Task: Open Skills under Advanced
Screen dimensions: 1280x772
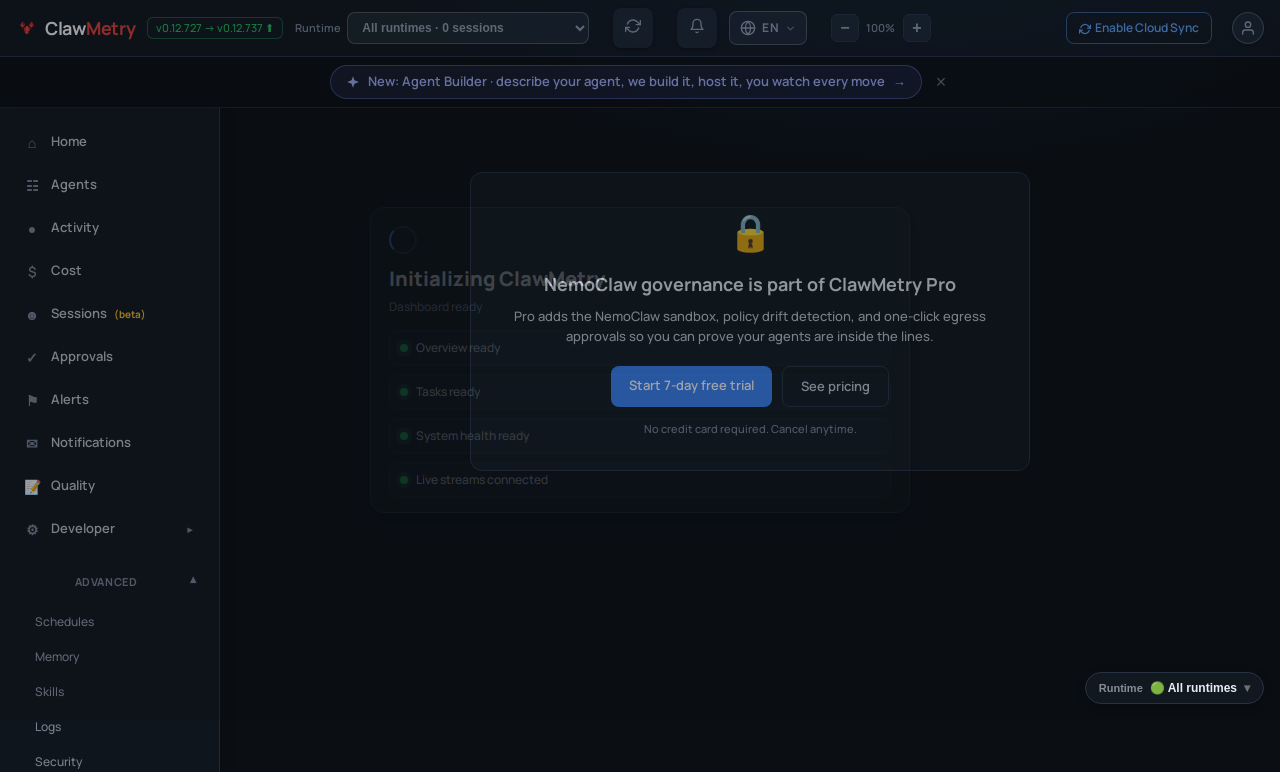Action: pos(50,692)
